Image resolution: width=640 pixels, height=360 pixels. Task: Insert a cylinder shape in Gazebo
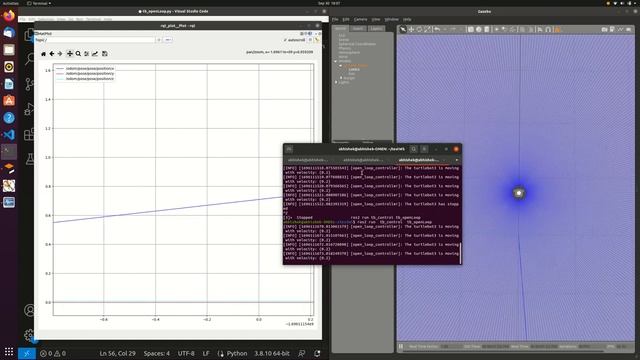pyautogui.click(x=487, y=29)
